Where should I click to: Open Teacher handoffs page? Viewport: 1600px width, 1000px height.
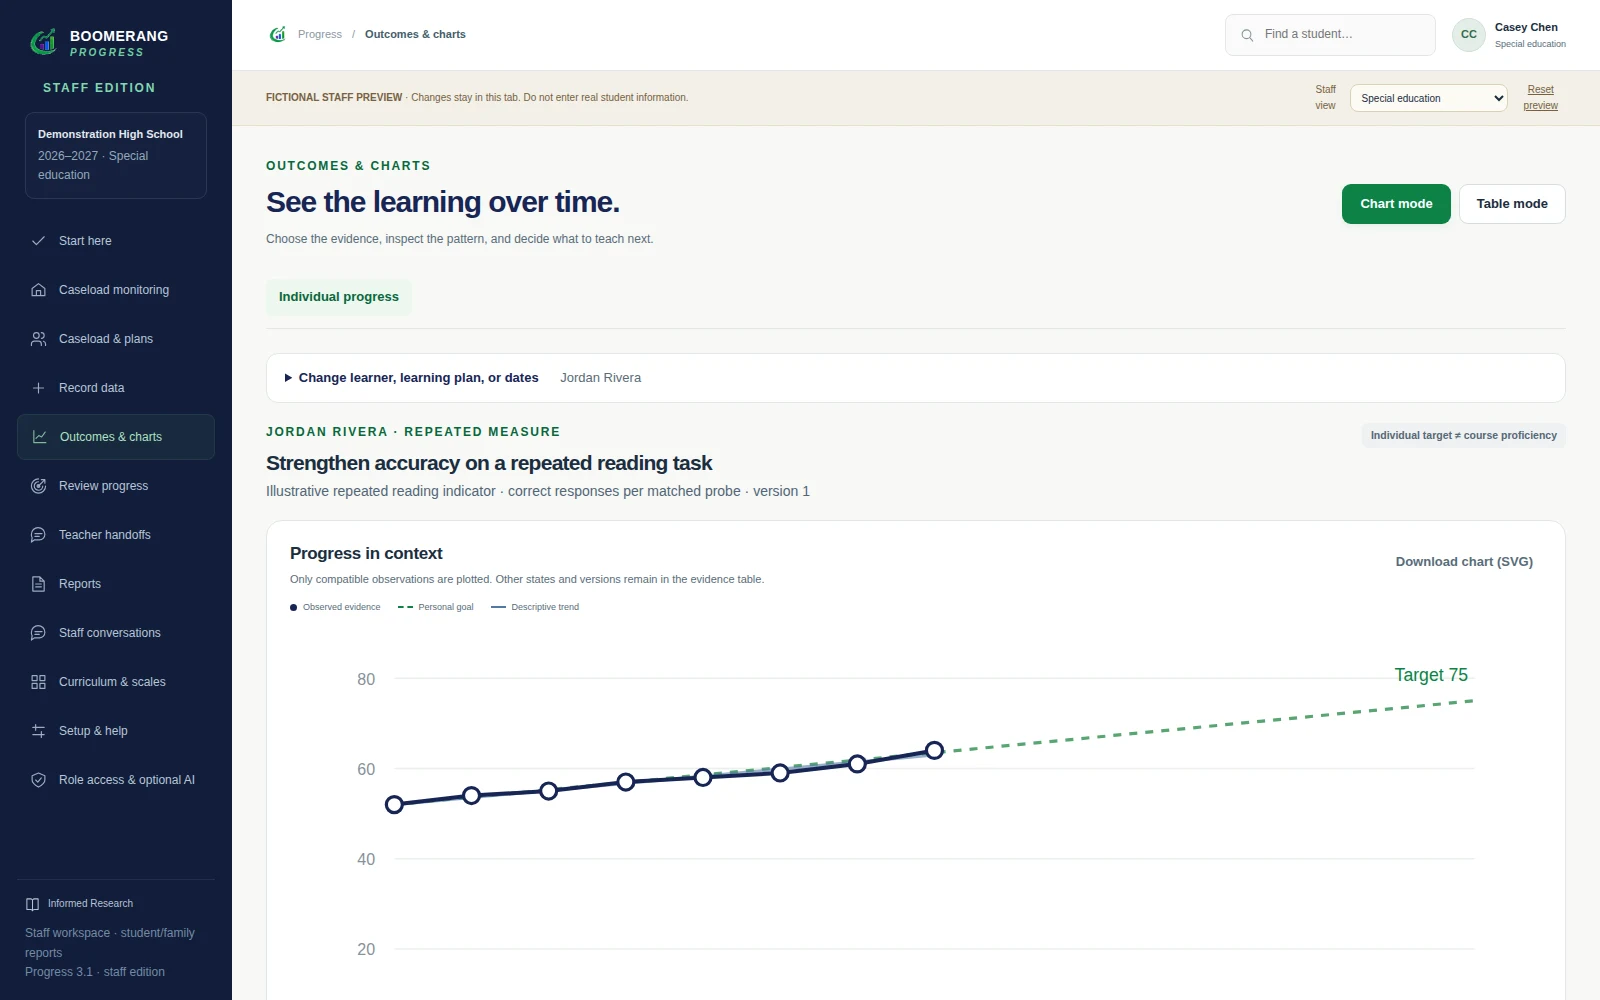116,535
